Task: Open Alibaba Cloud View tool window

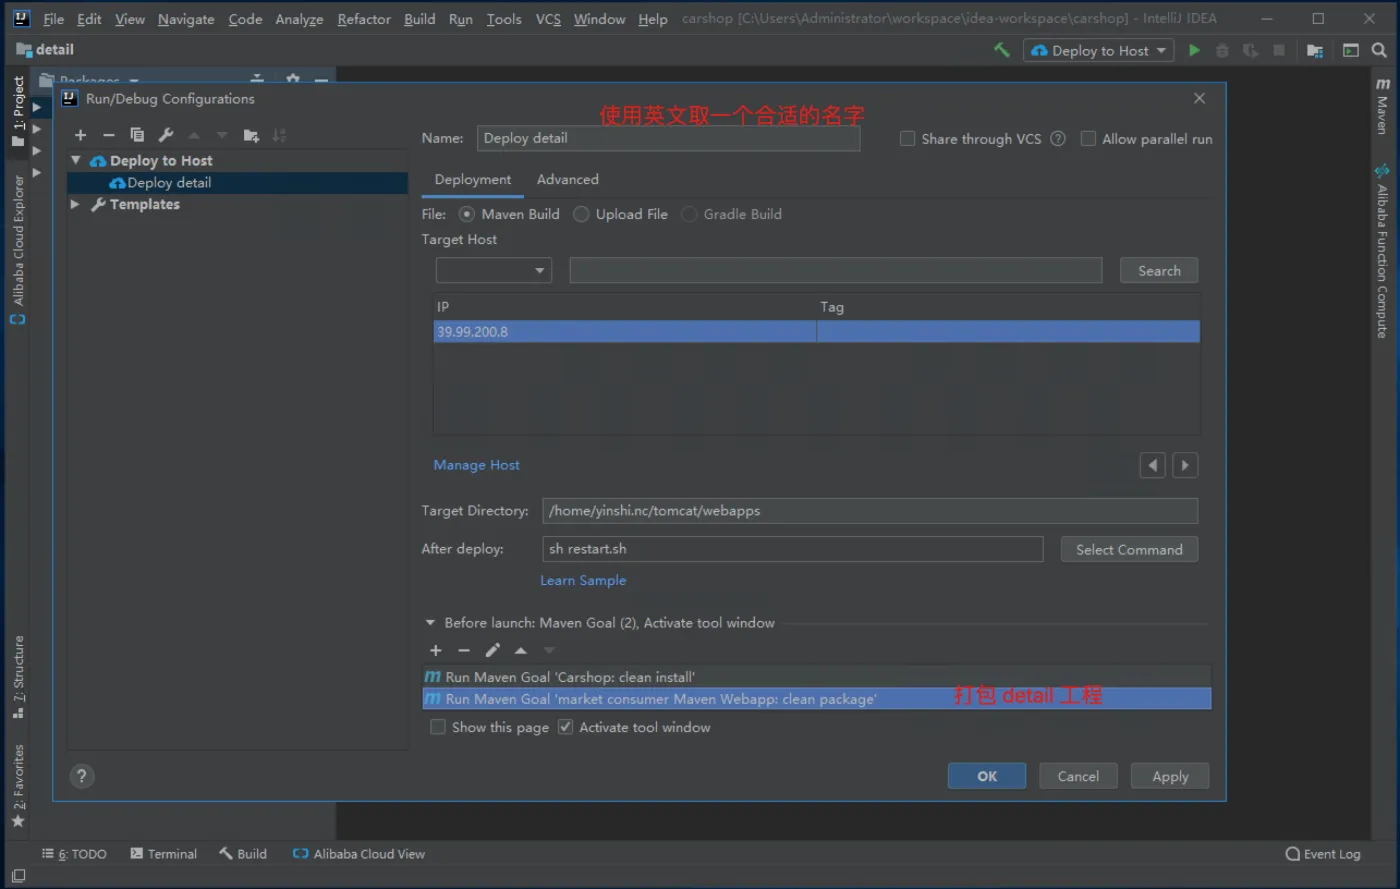Action: (359, 854)
